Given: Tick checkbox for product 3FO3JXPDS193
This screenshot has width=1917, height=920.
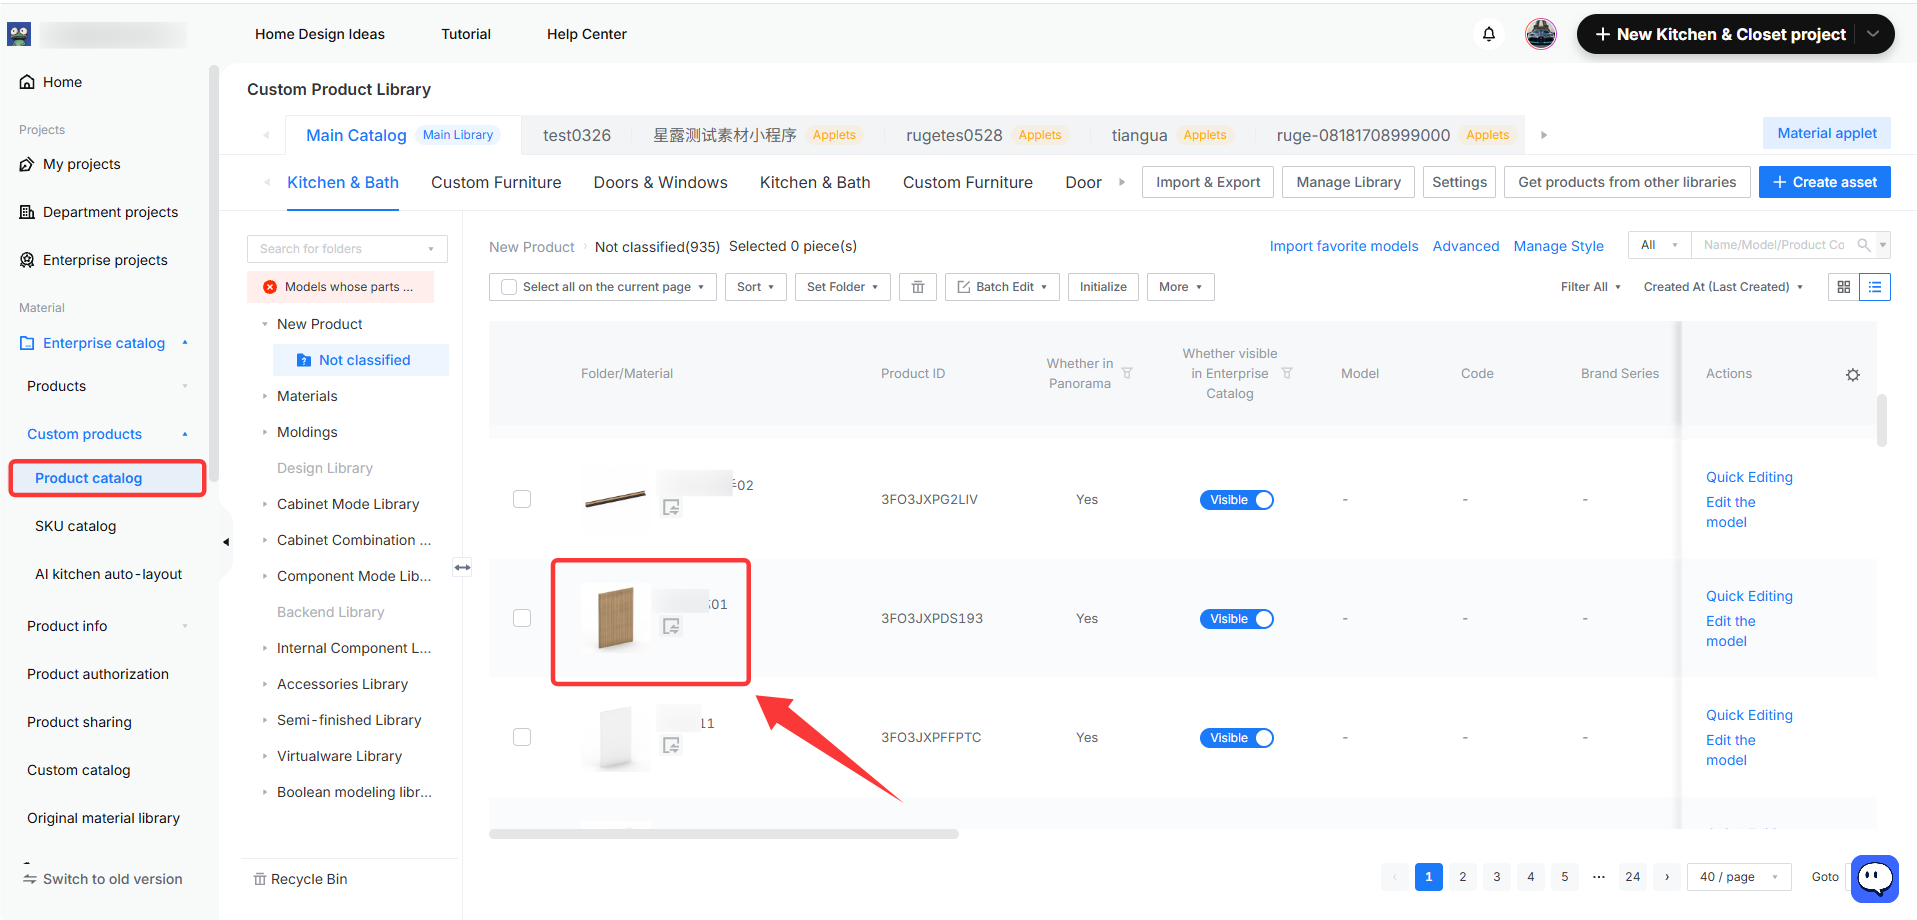Looking at the screenshot, I should pyautogui.click(x=522, y=618).
